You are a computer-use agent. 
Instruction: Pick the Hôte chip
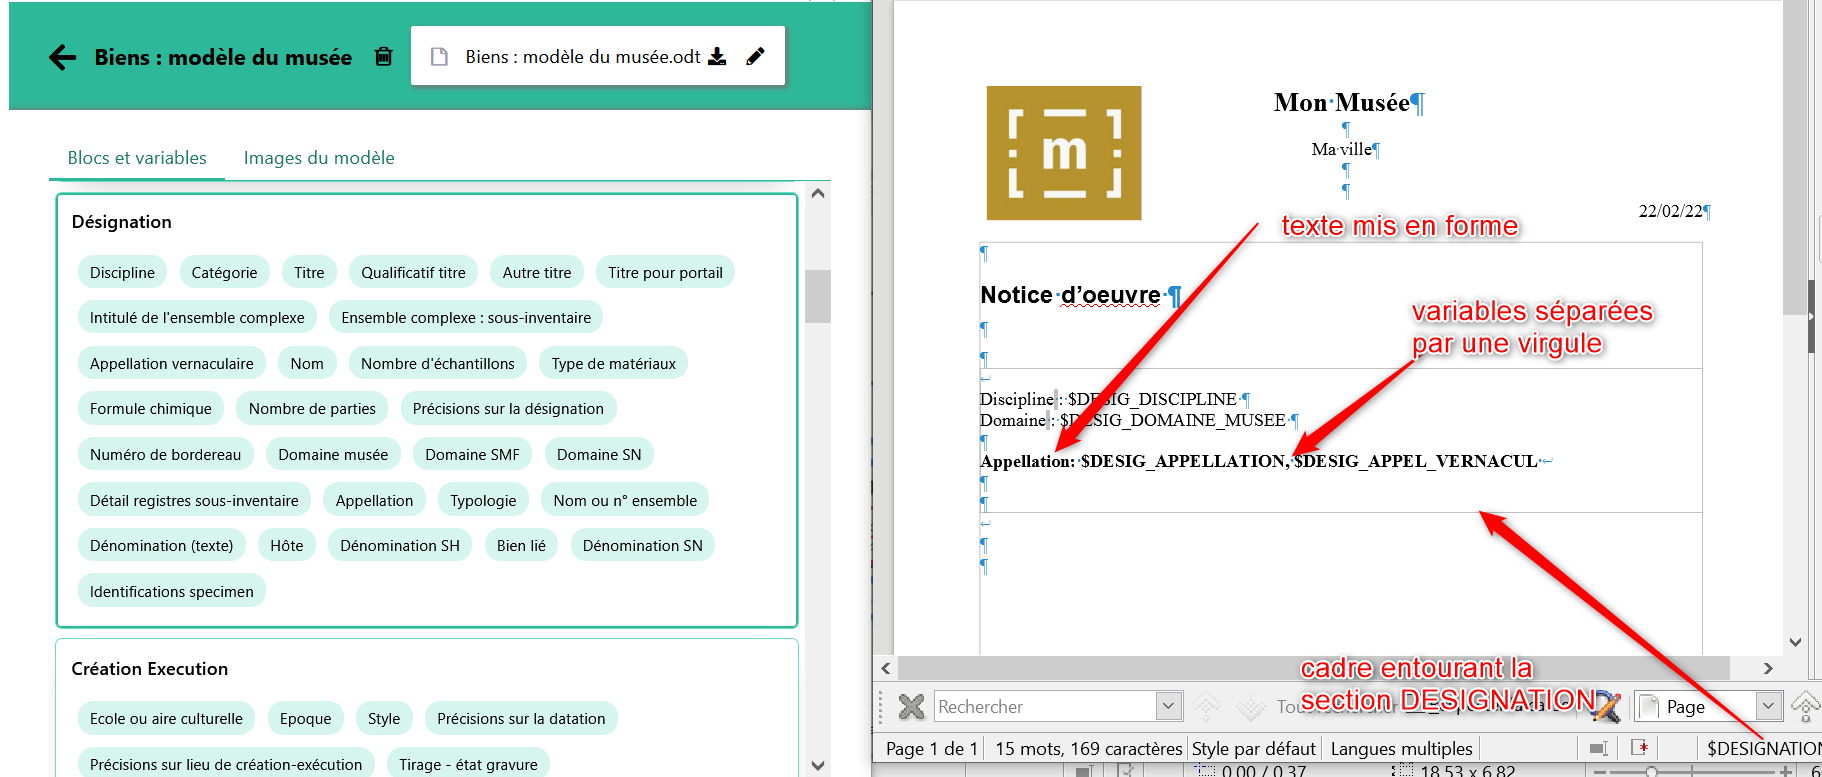[287, 545]
